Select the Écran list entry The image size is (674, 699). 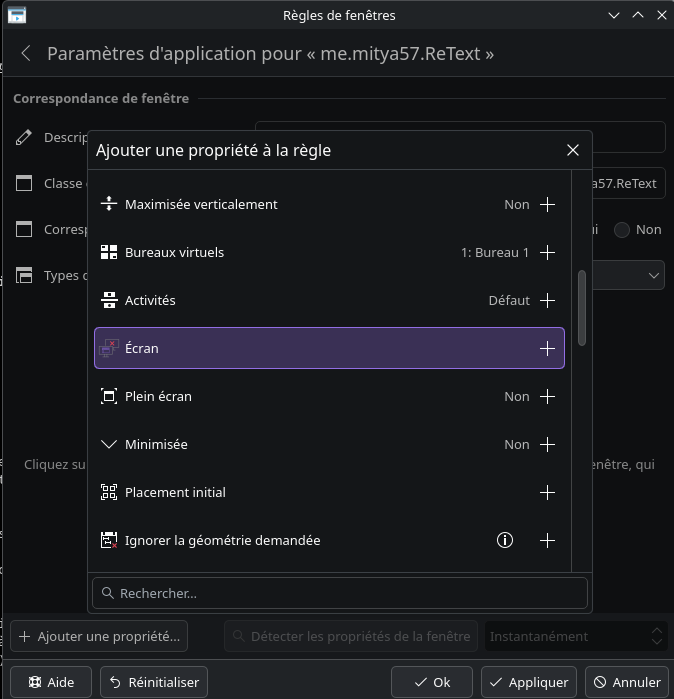[300, 348]
